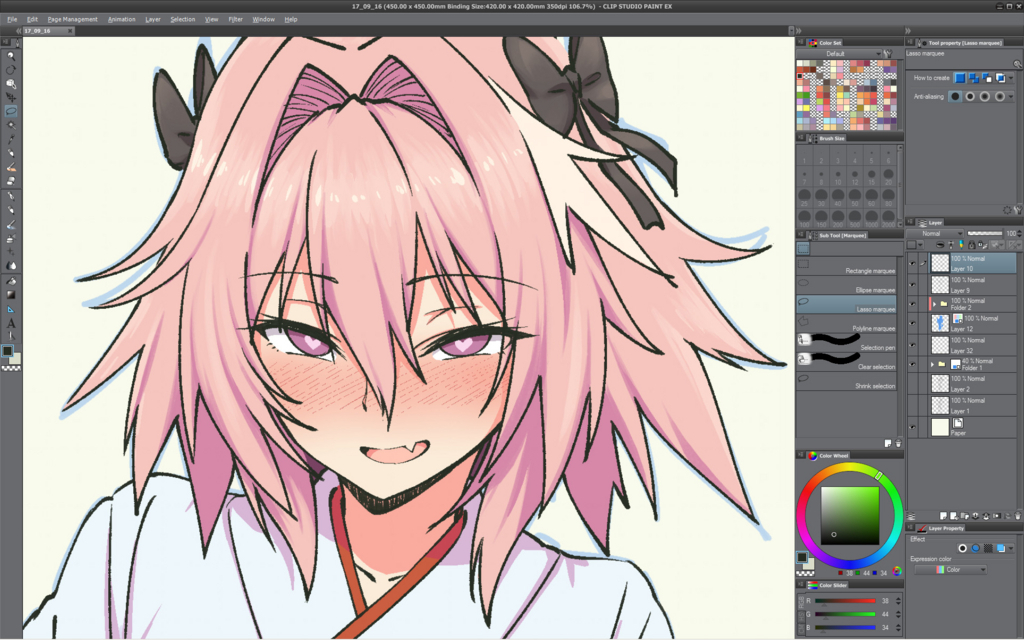Select the Blend droplet tool
Viewport: 1024px width, 640px height.
click(10, 266)
